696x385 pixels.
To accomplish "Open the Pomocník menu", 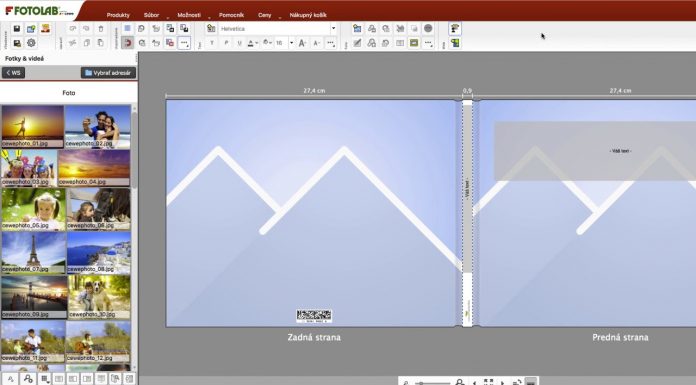I will [231, 15].
